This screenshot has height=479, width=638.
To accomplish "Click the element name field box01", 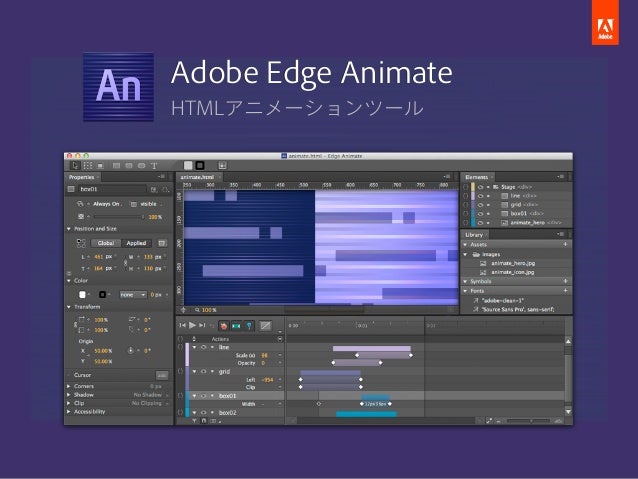I will (112, 189).
